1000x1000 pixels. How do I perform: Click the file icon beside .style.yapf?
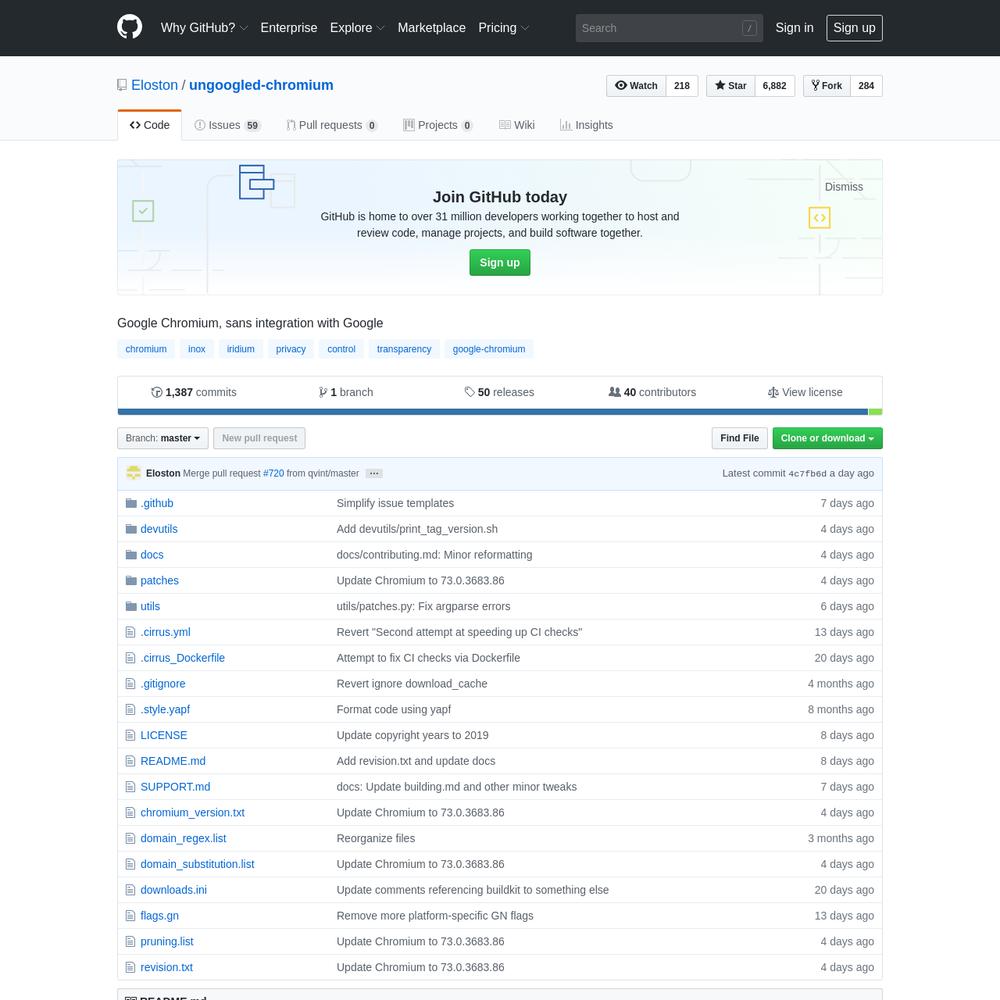(x=130, y=709)
